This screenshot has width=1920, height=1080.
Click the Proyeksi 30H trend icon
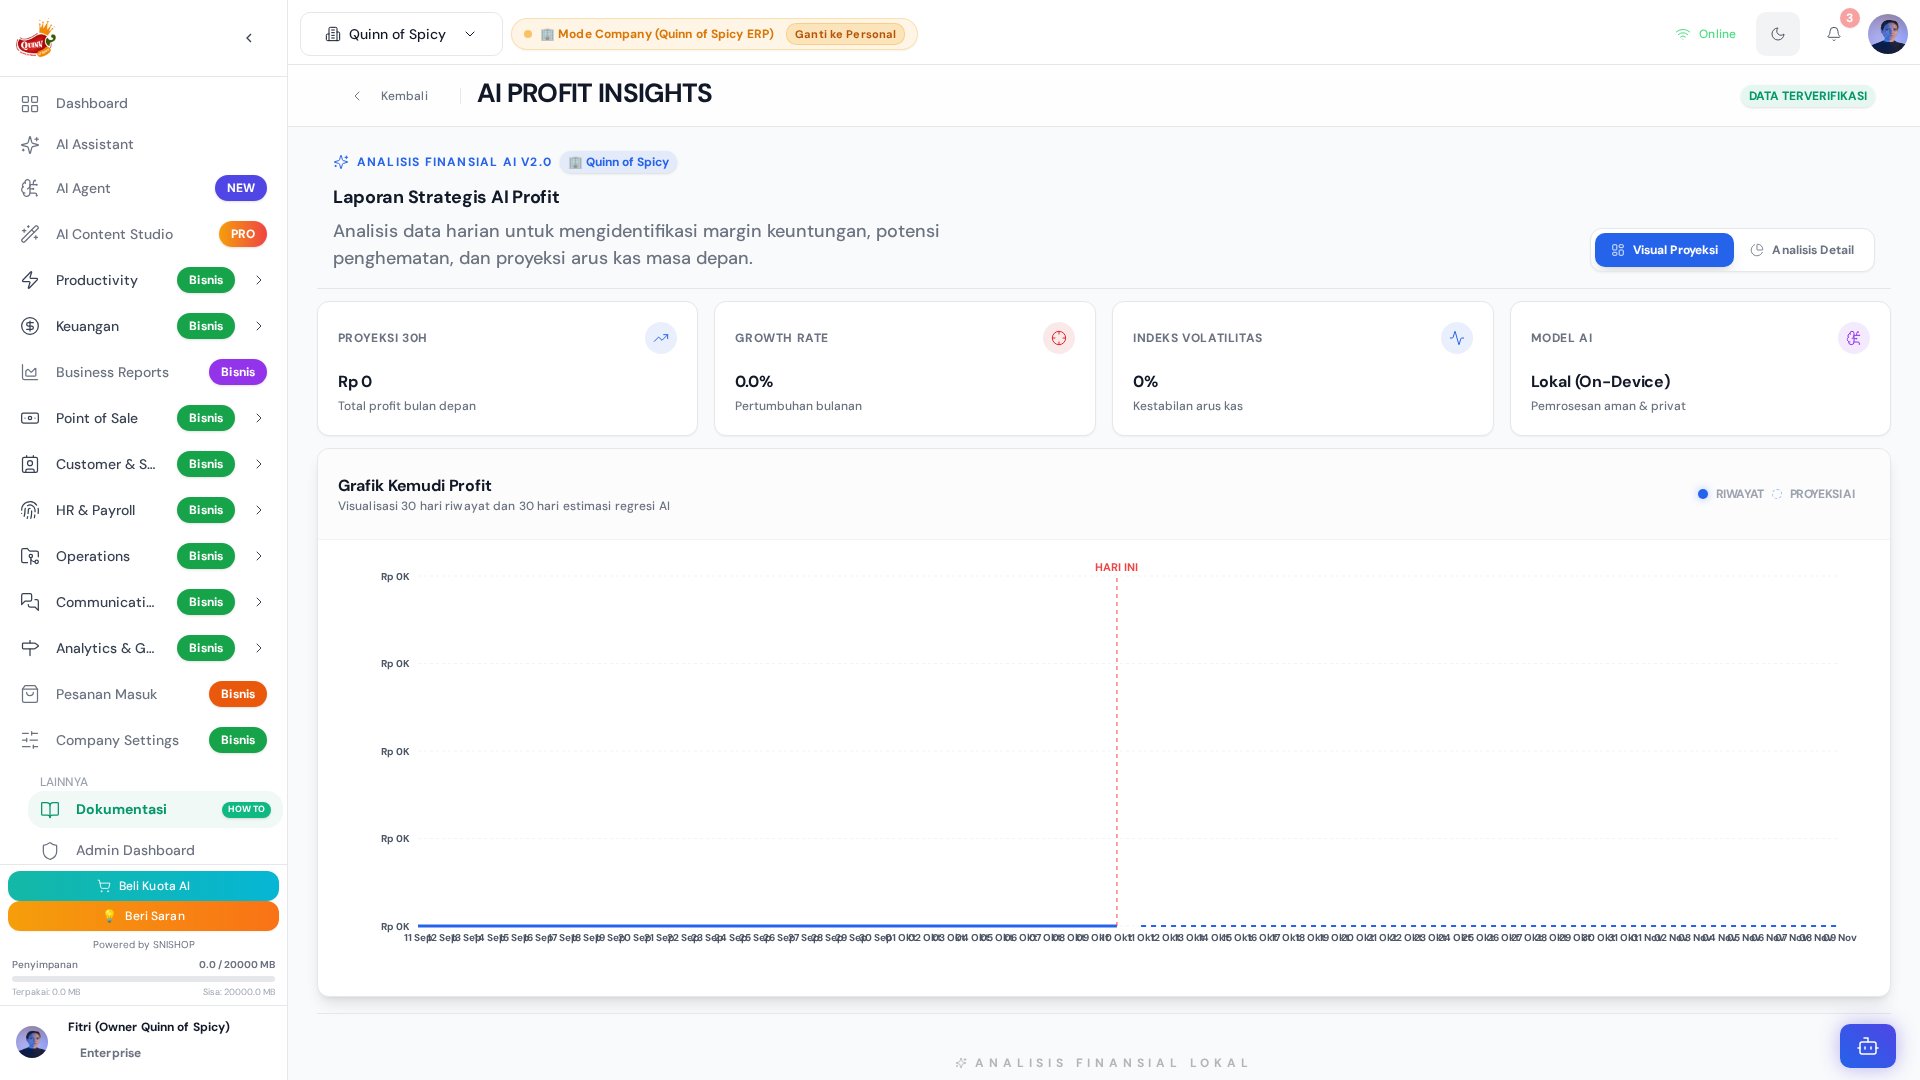660,338
